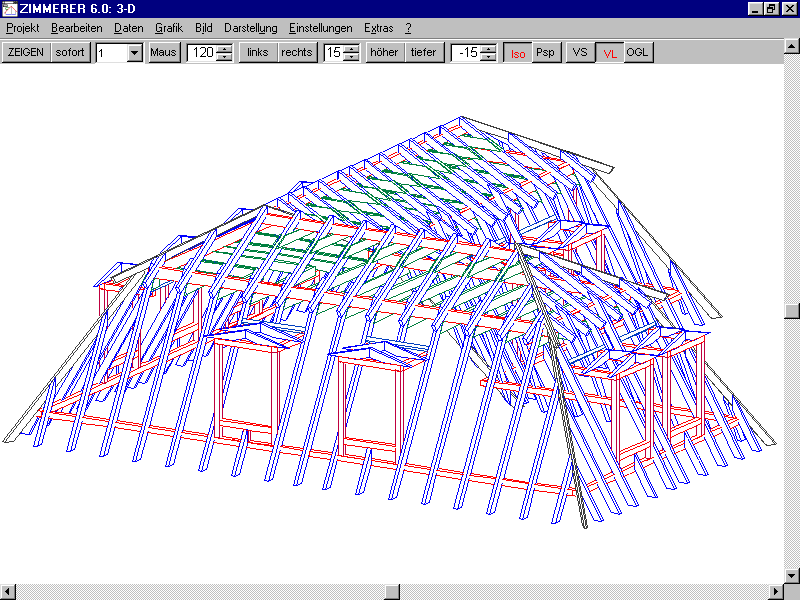
Task: Click the ZEIGEN toolbar button
Action: point(26,53)
